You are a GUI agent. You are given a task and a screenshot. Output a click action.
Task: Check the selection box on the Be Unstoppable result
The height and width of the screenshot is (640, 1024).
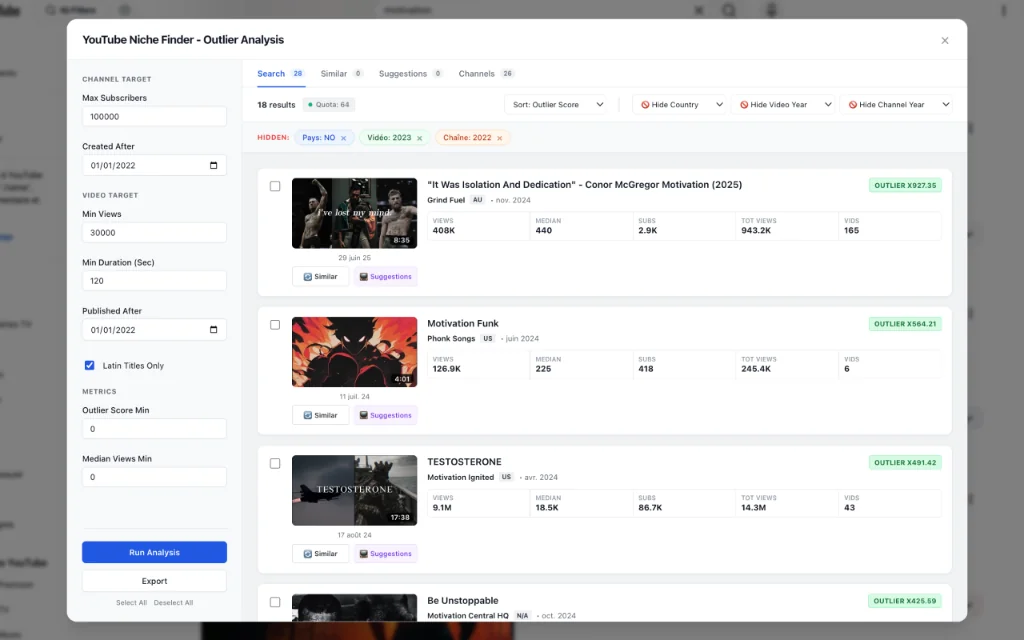click(x=276, y=602)
